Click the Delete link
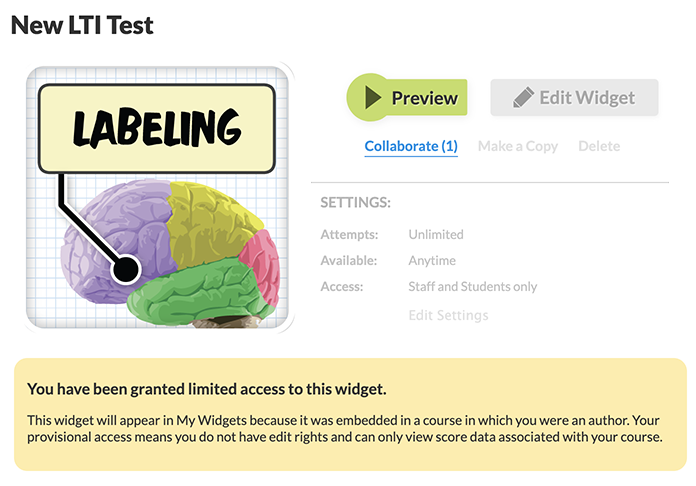The height and width of the screenshot is (486, 696). click(x=599, y=146)
